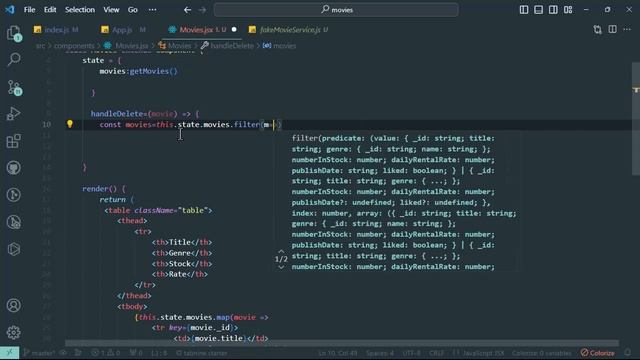Change encoding via UTF-8
The image size is (640, 360).
[411, 353]
